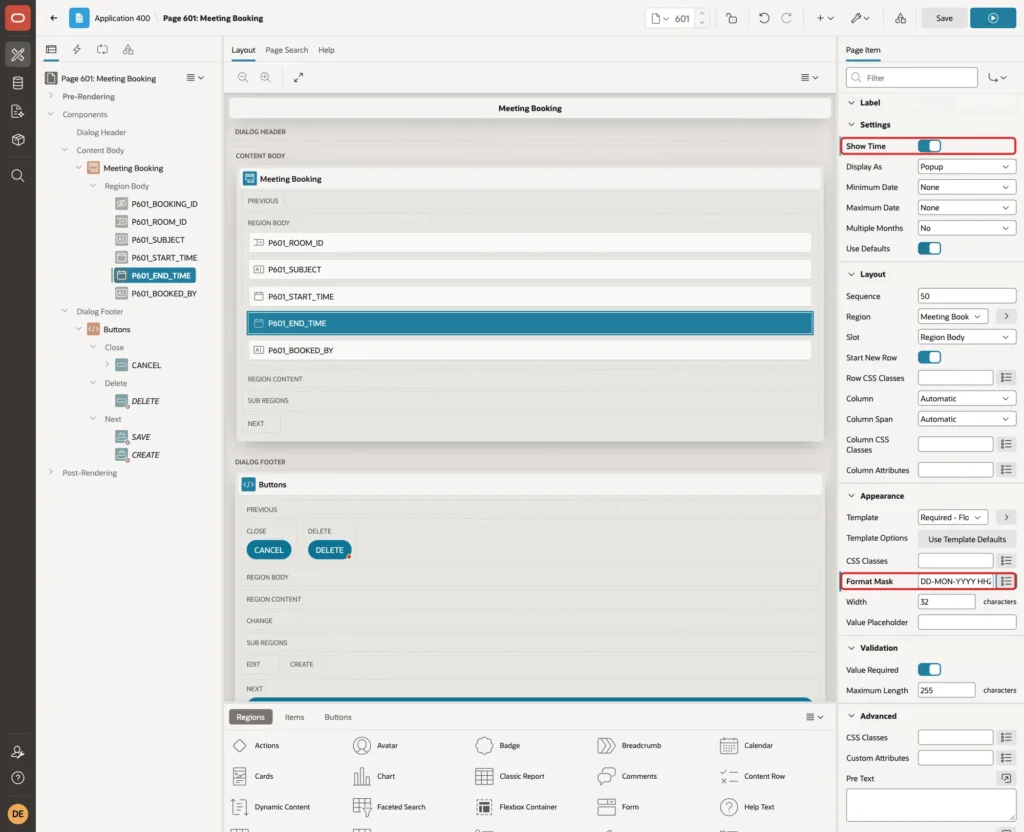Open the Minimum Date dropdown
The width and height of the screenshot is (1024, 832).
pyautogui.click(x=967, y=187)
